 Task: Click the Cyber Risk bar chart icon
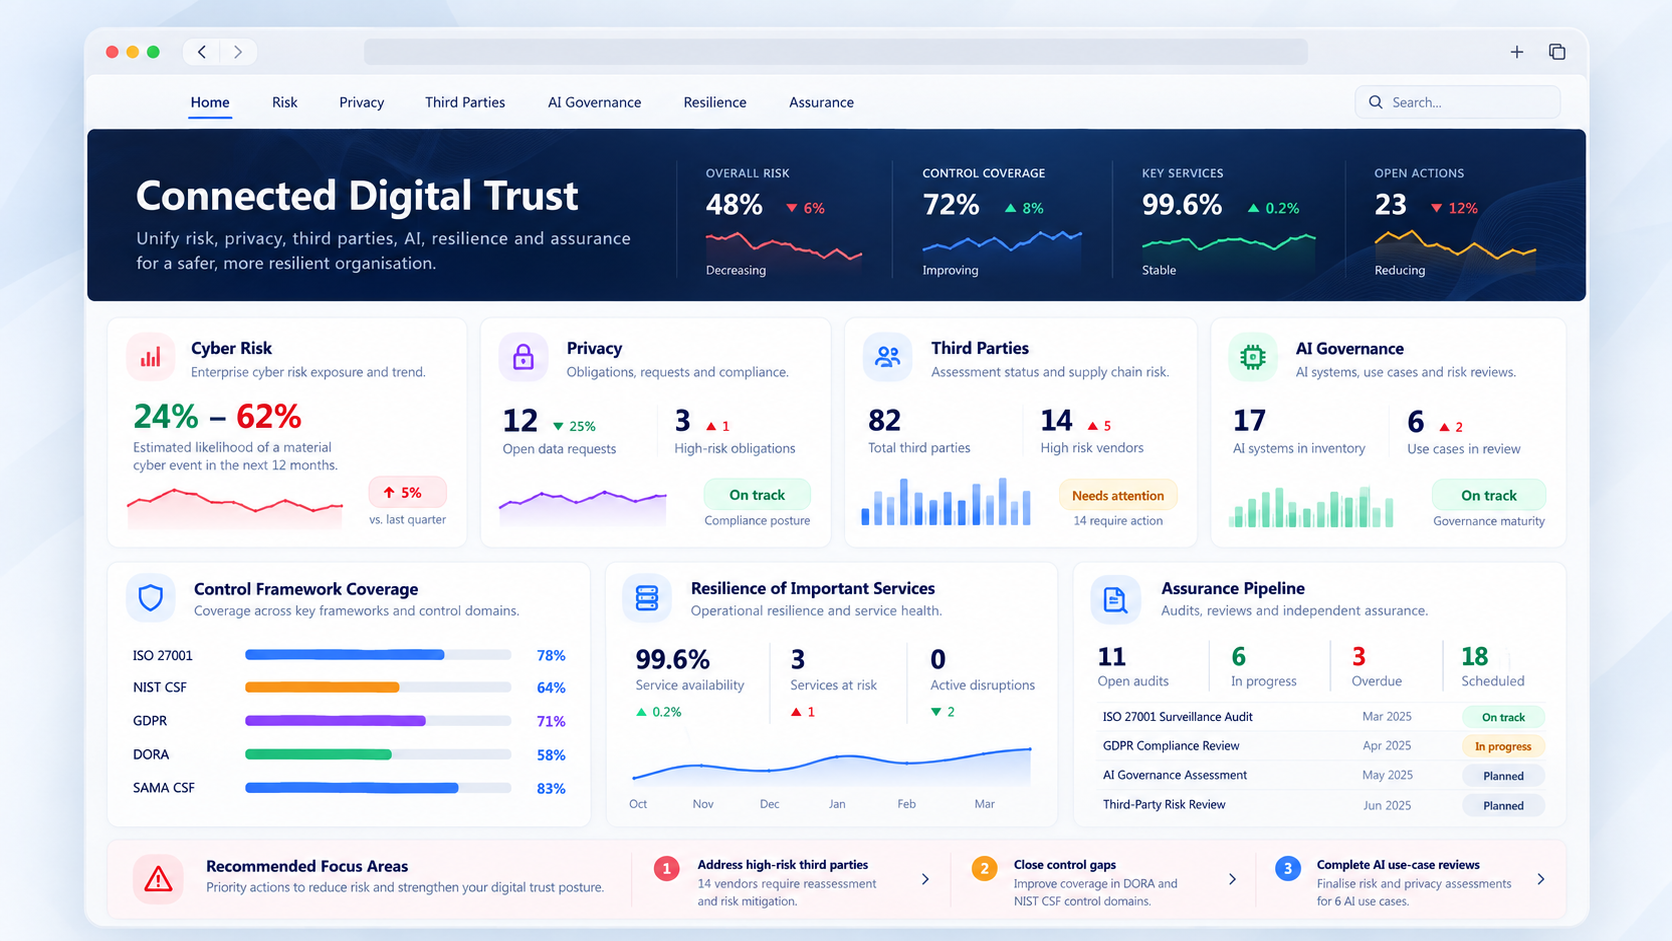pos(151,357)
